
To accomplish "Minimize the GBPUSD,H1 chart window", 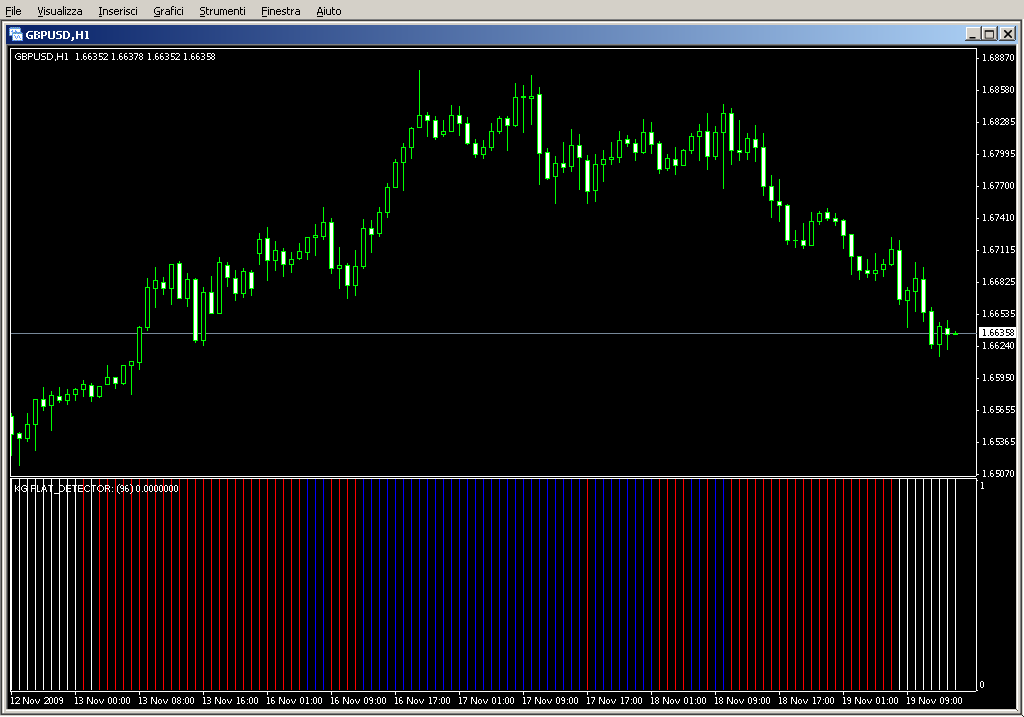I will (x=972, y=34).
